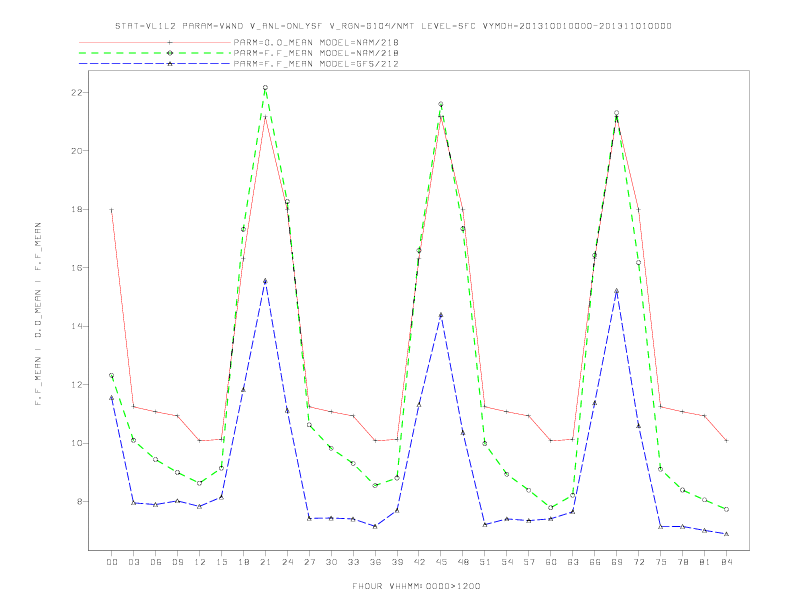Select legend label PARM=F.F_MEAN MODEL=NAM/218
Screen dimensions: 792x612
point(316,53)
